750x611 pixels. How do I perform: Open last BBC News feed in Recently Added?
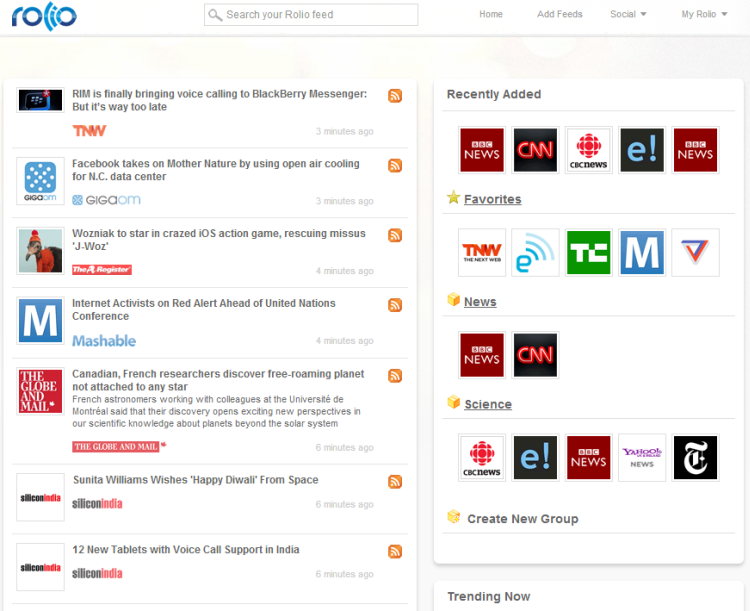[x=695, y=150]
